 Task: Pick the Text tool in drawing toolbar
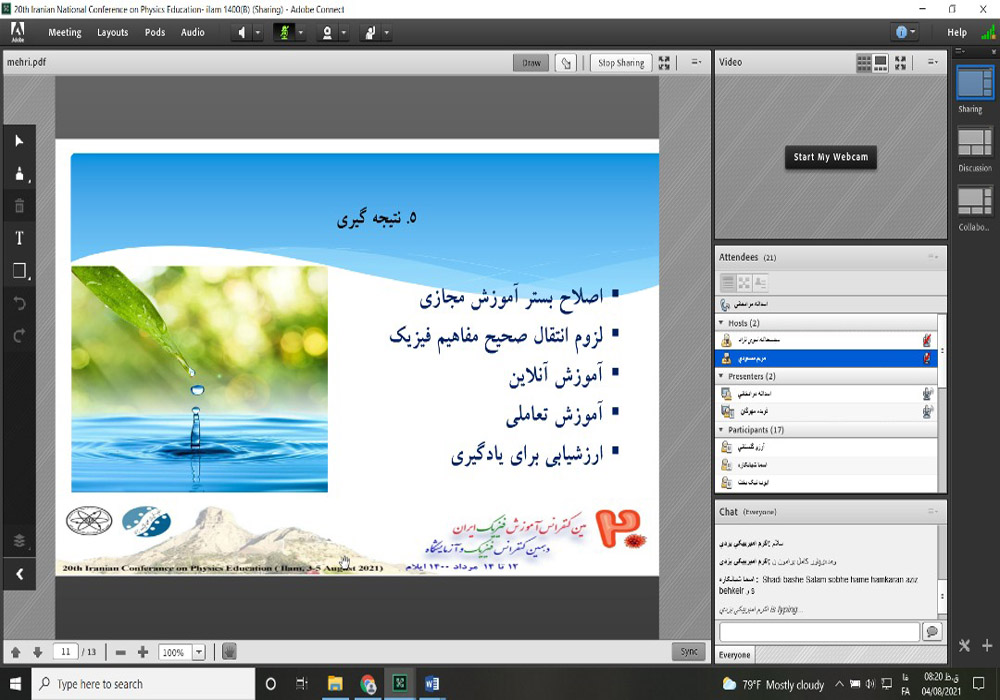(x=19, y=238)
